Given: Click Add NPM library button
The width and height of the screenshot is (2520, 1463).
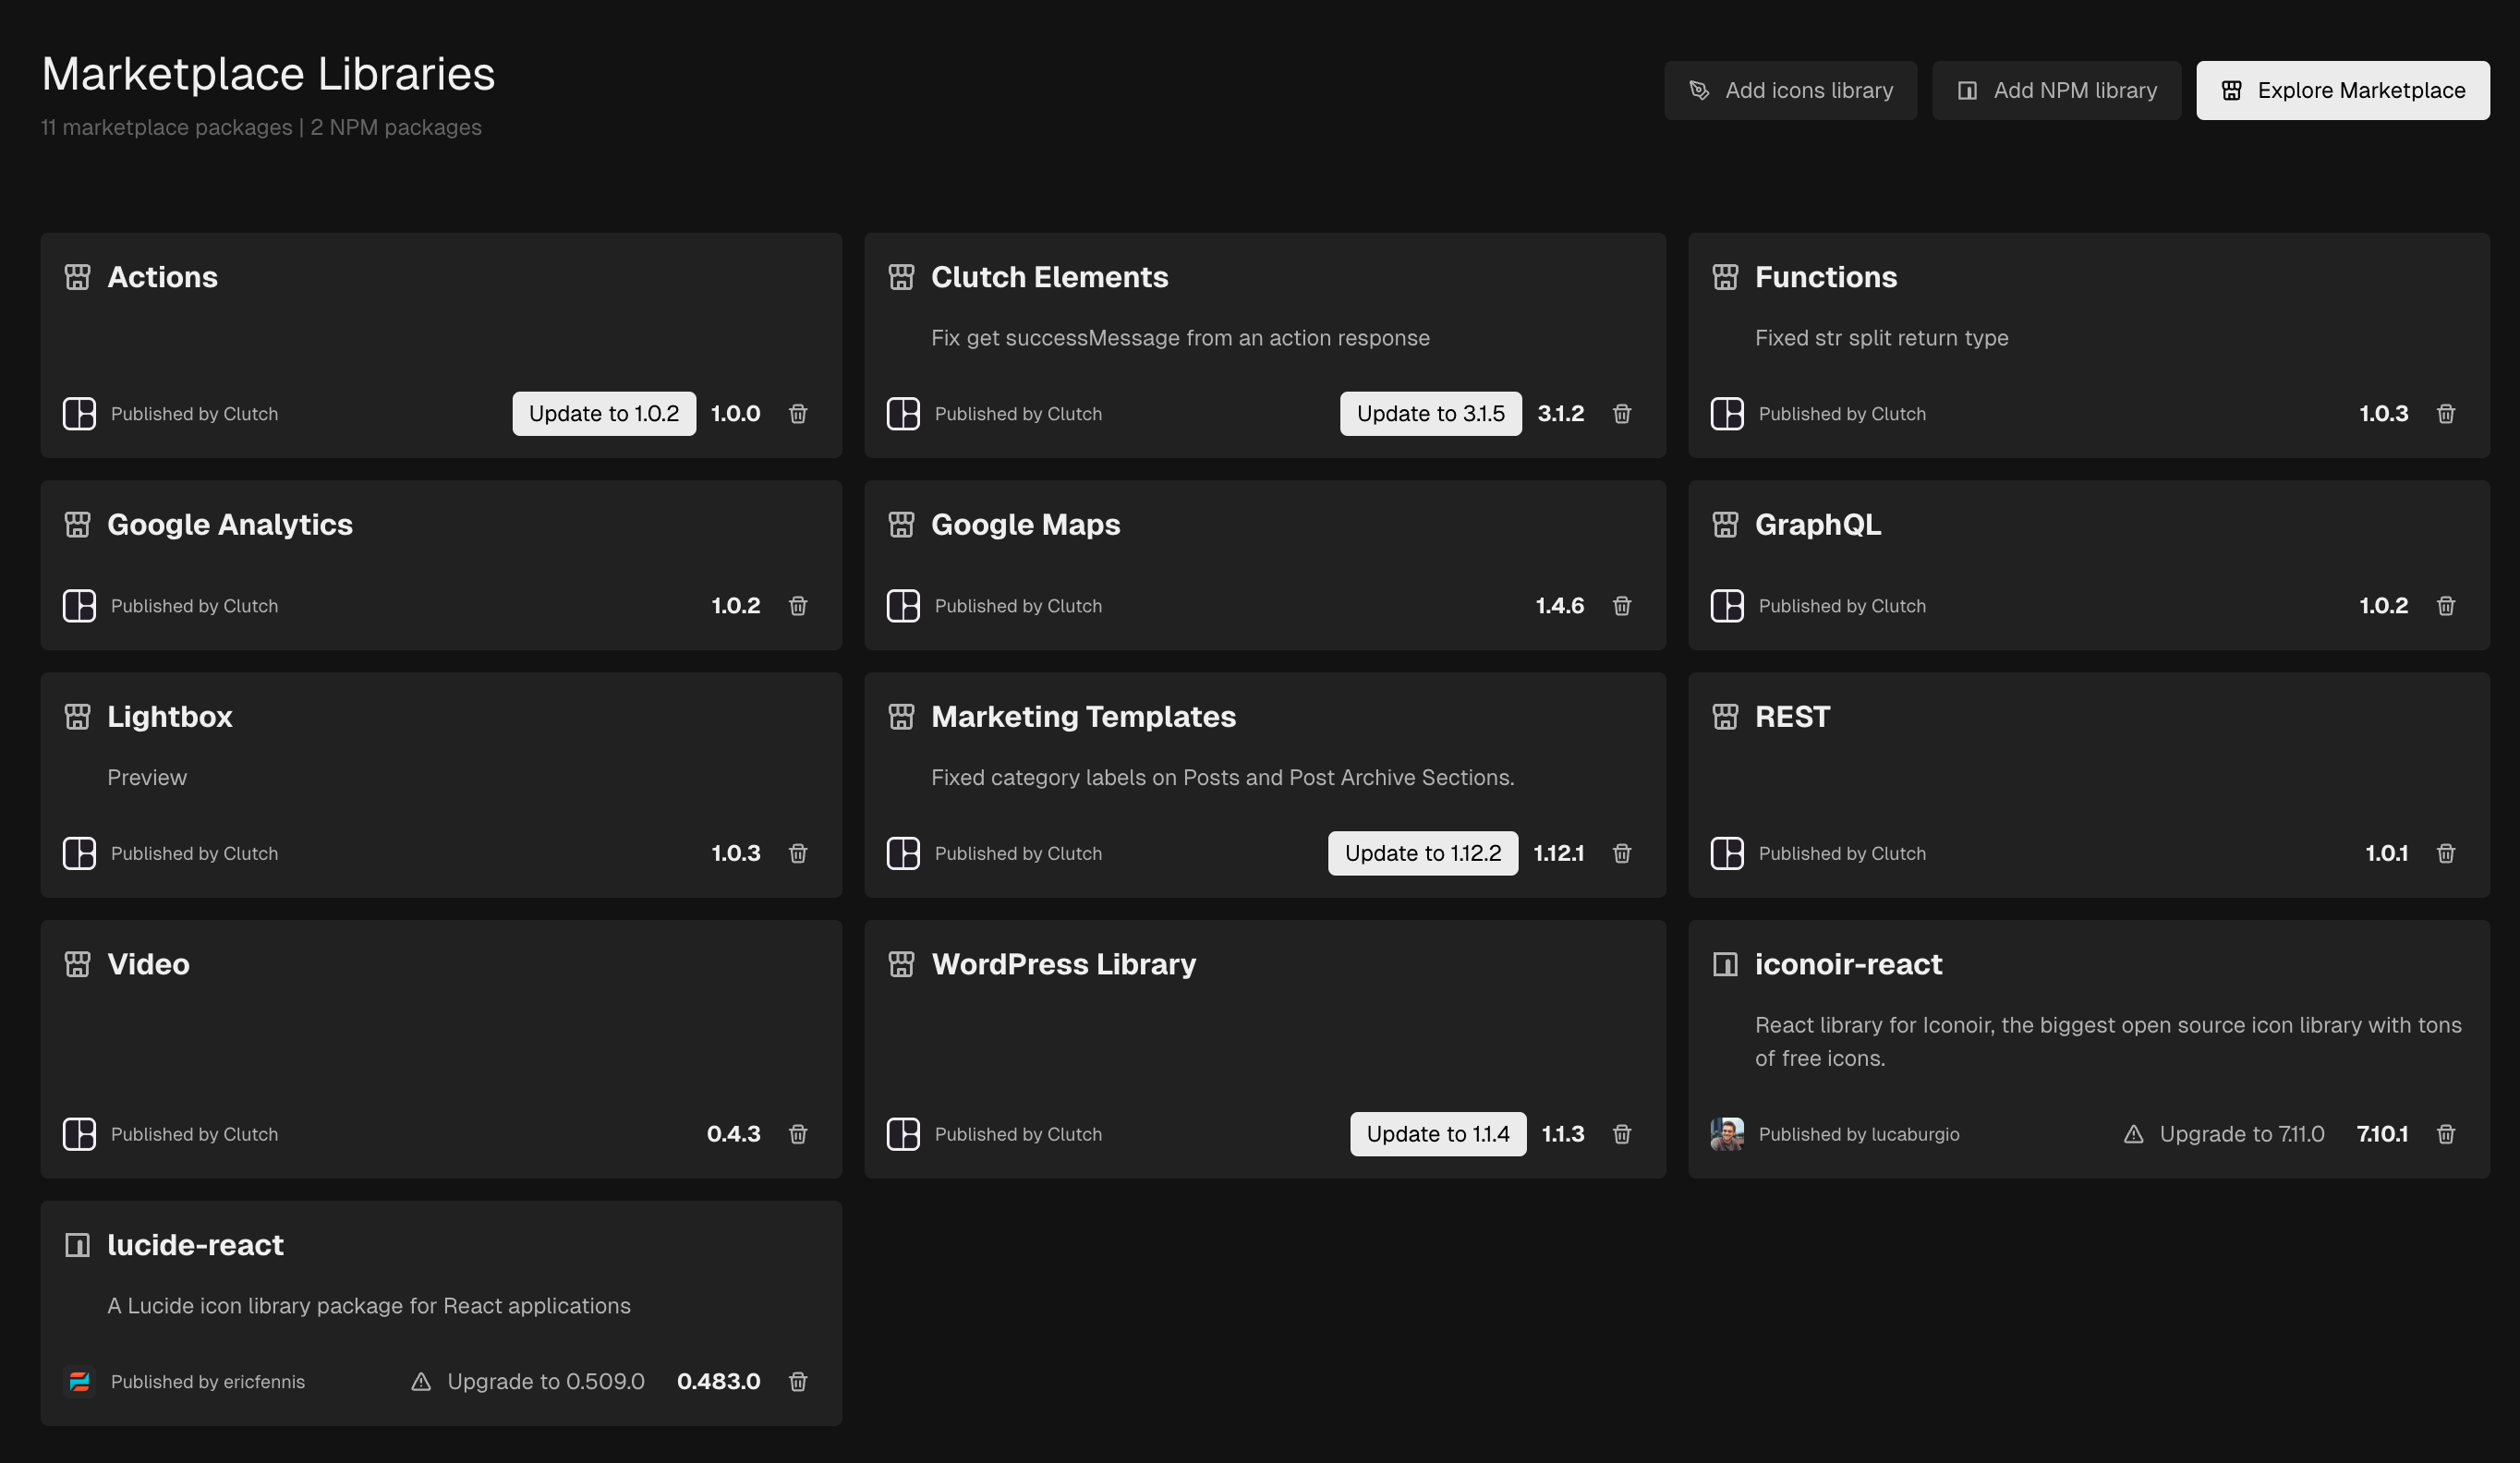Looking at the screenshot, I should [2055, 91].
